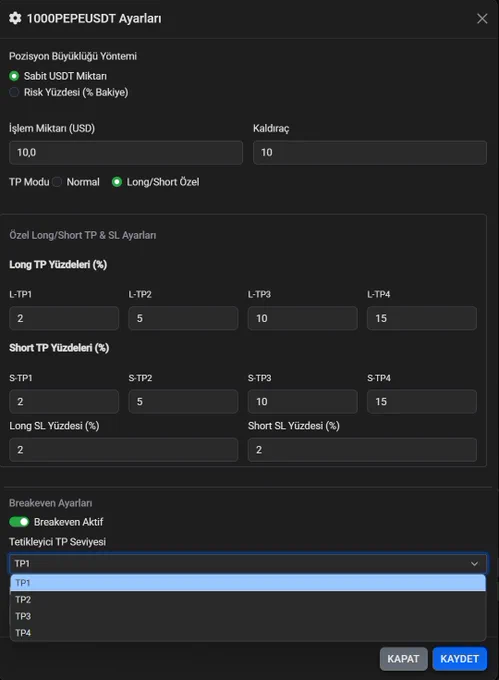
Task: Click the Short SL Yüzdesi (%) field
Action: pos(362,450)
